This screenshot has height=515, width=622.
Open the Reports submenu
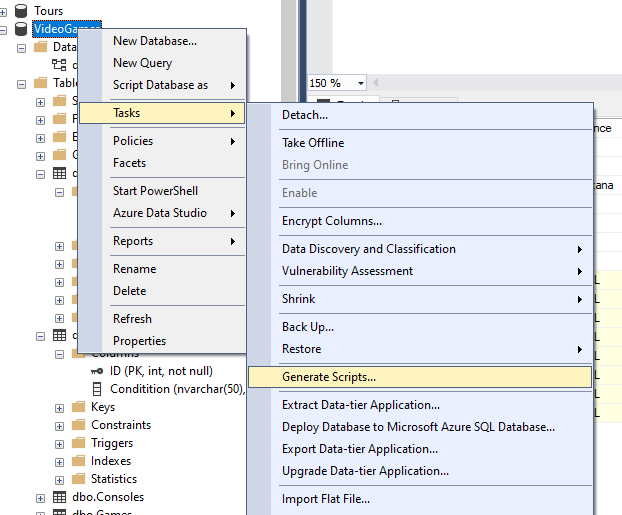[163, 241]
